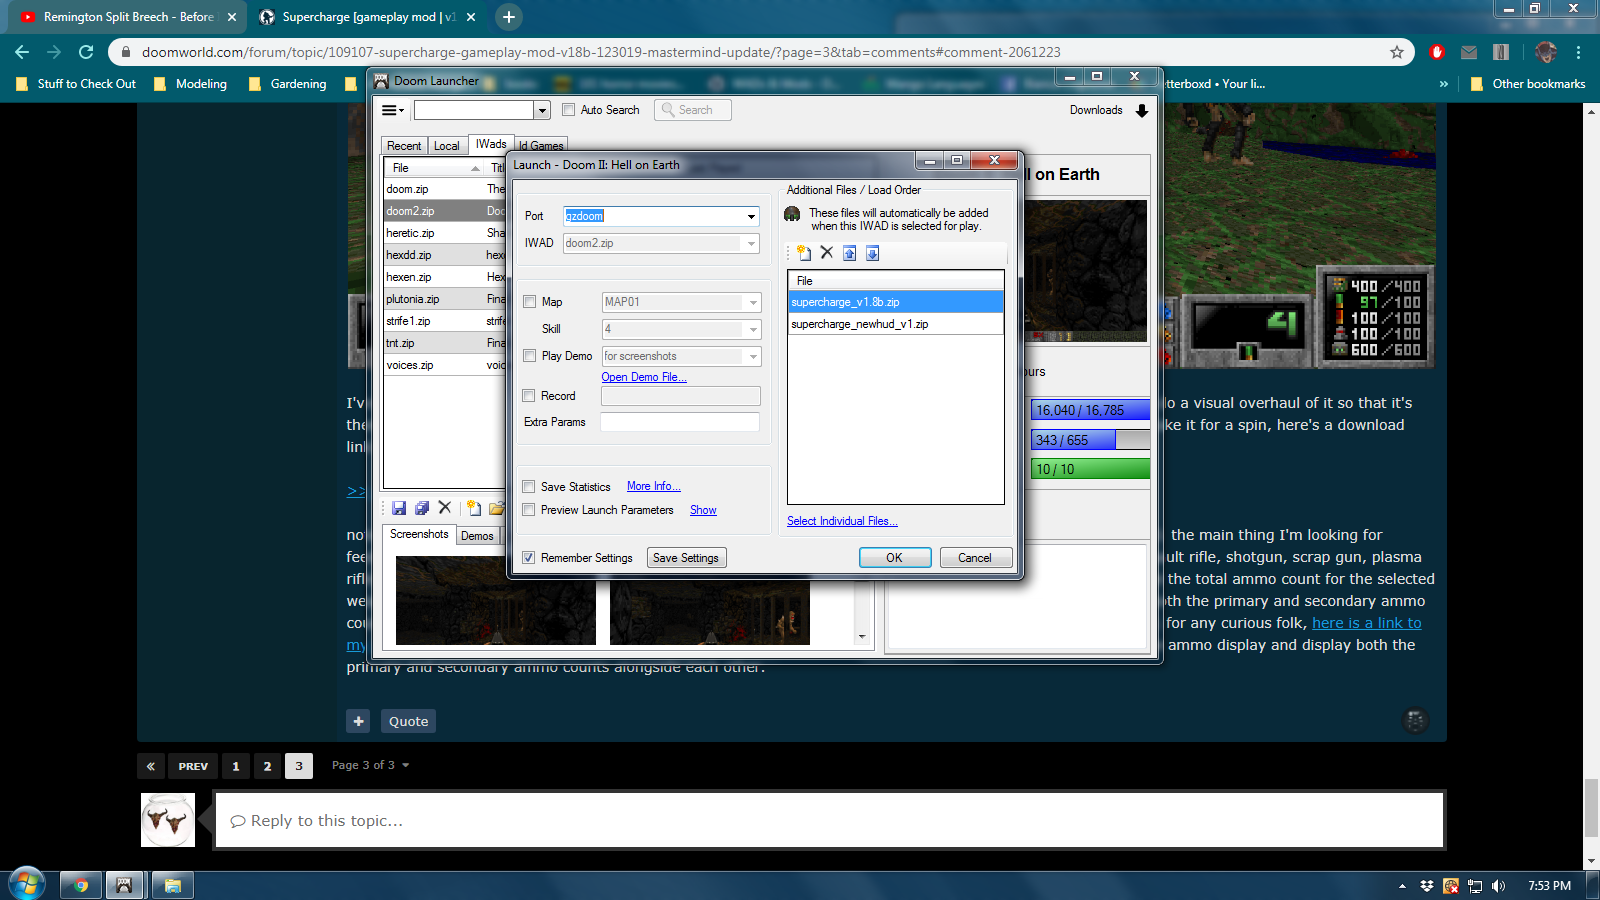
Task: Expand the 'Page 3 of 3' dropdown
Action: click(x=371, y=765)
